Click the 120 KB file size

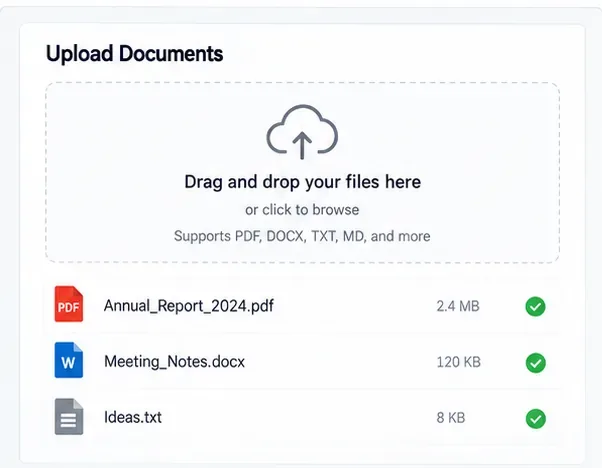coord(458,362)
